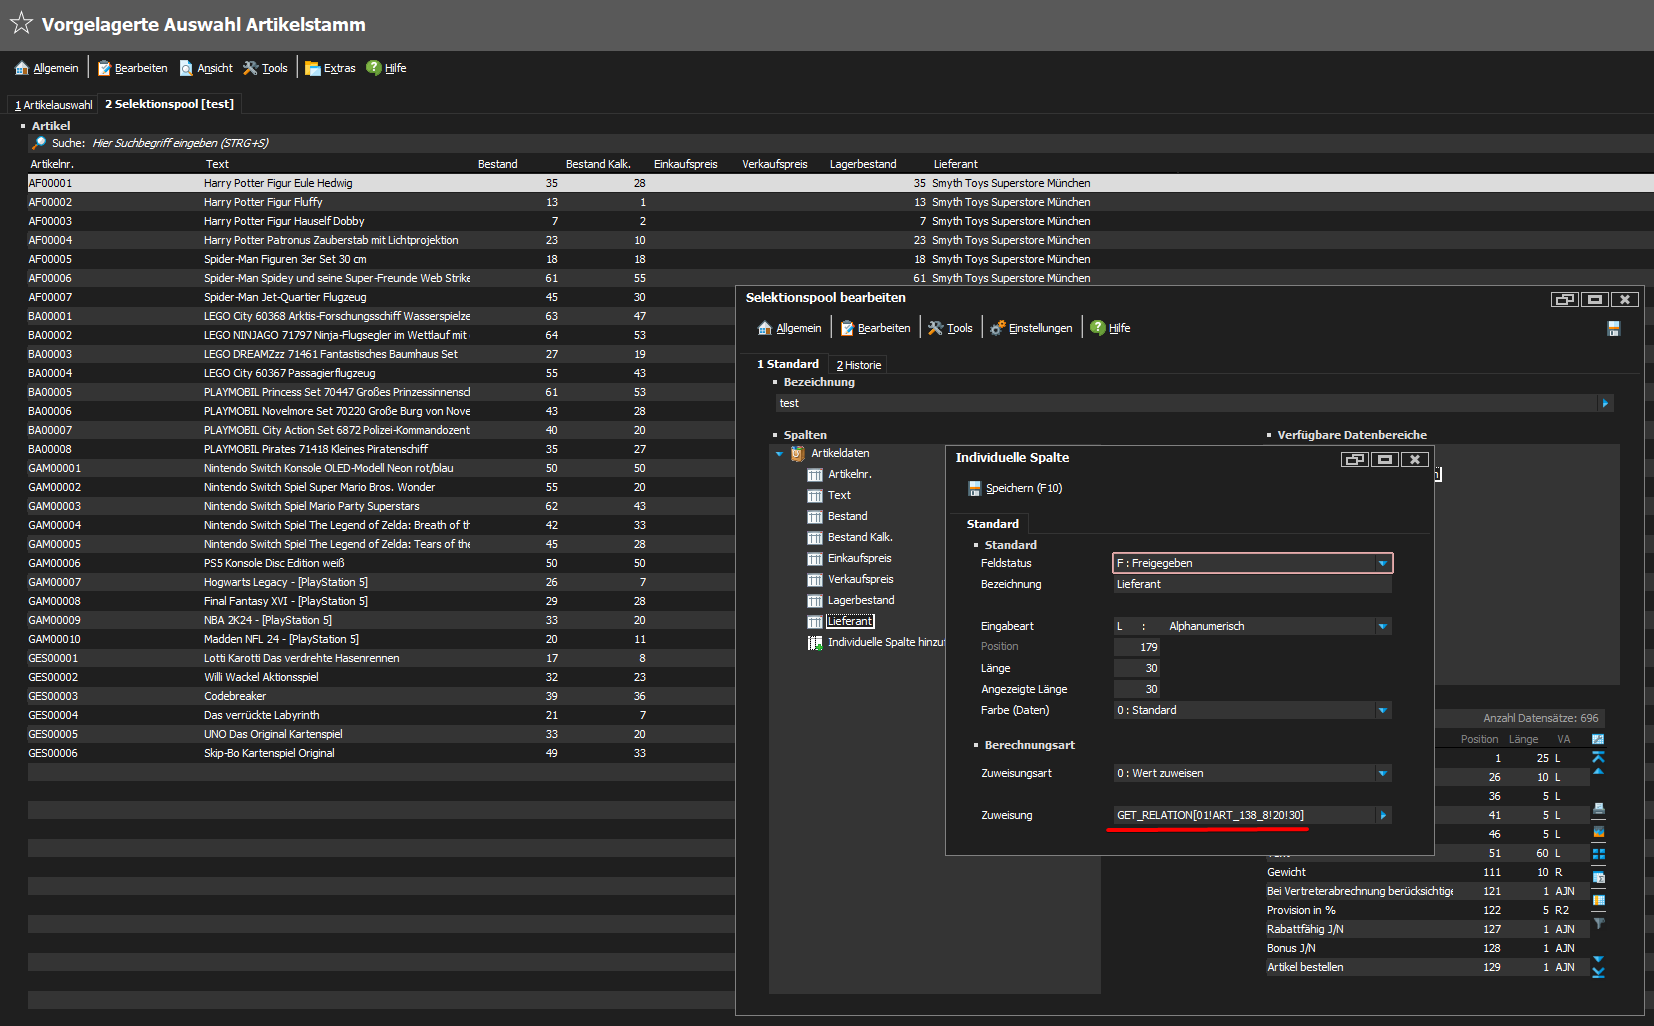Click the Bezeichnung field containing Lieferant
Image resolution: width=1654 pixels, height=1026 pixels.
click(1252, 584)
